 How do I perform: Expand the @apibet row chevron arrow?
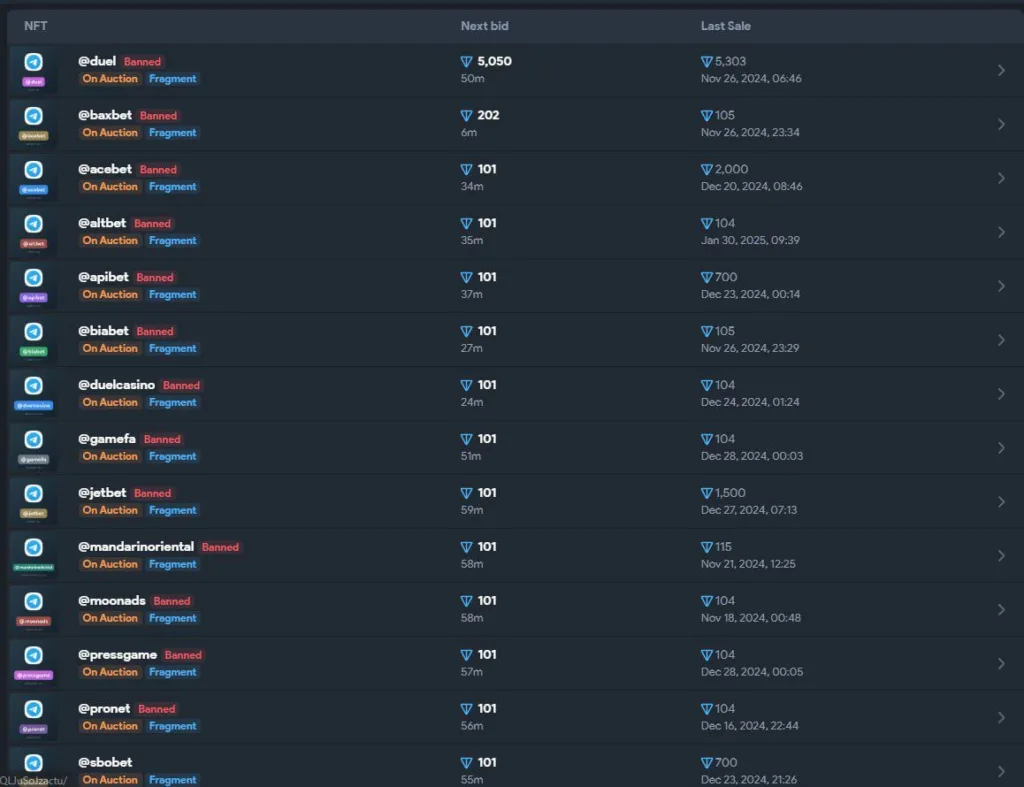1001,286
